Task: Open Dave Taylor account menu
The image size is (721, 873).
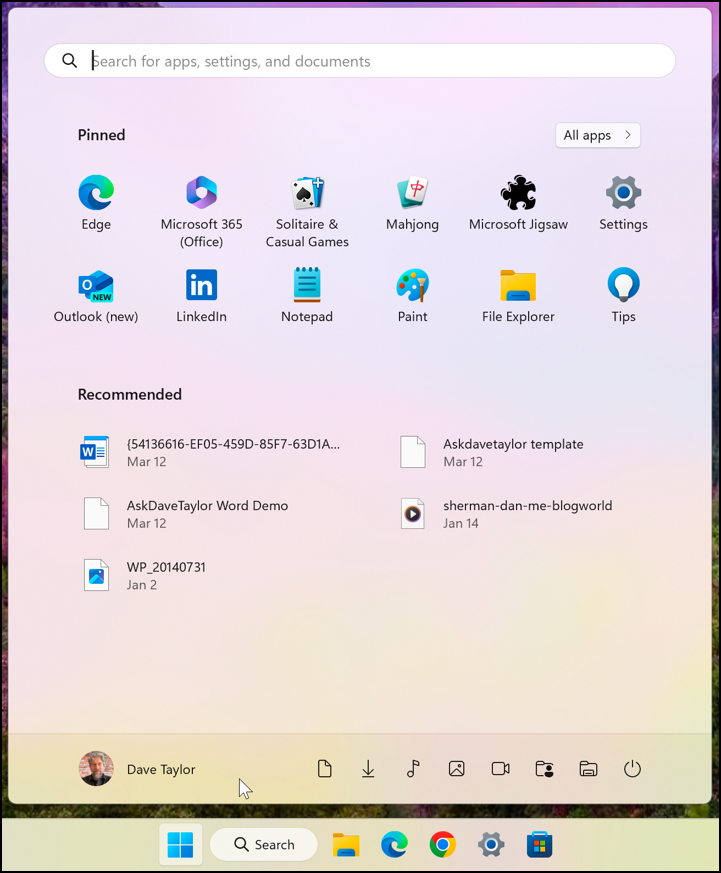Action: click(138, 769)
